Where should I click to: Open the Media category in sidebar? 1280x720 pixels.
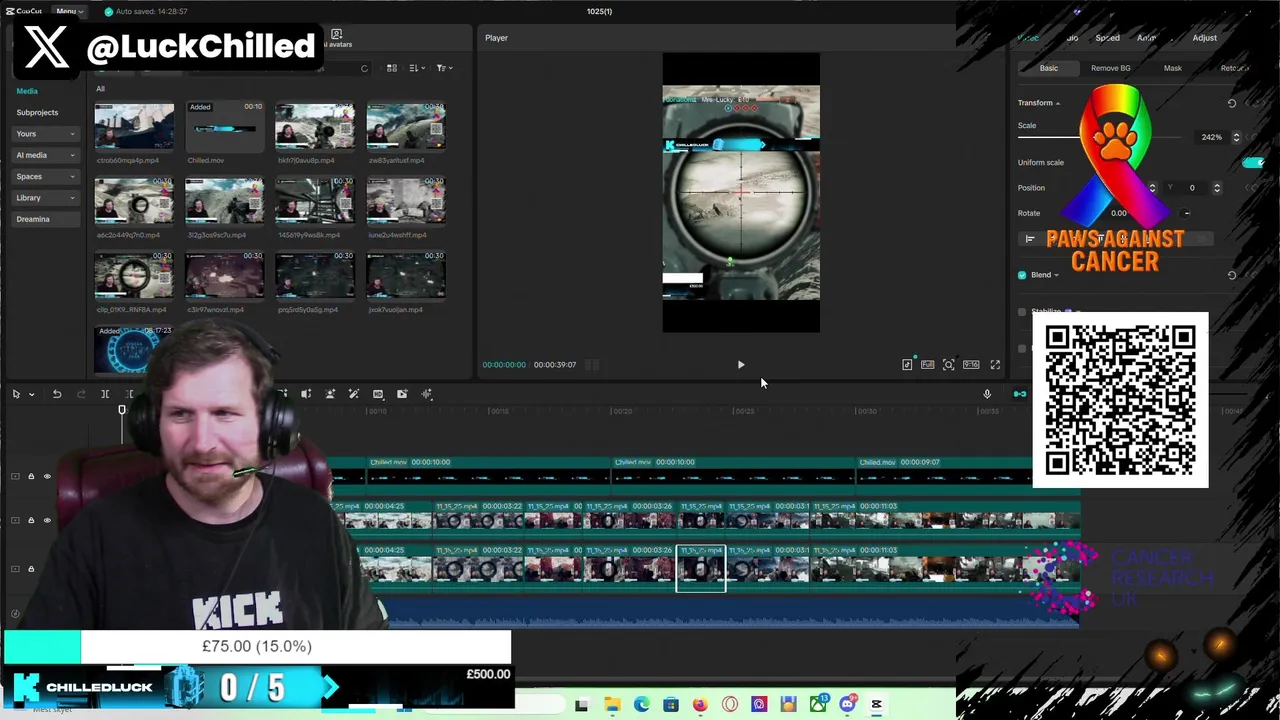click(x=27, y=91)
